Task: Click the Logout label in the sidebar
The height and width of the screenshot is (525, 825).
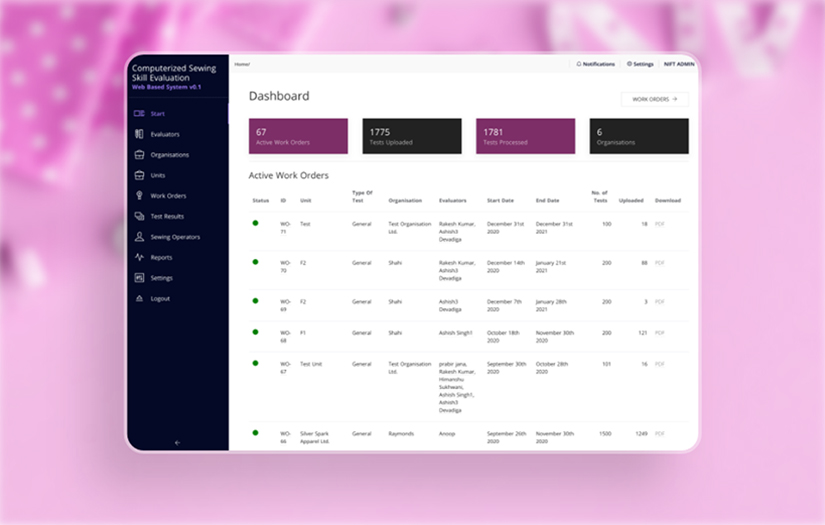Action: pyautogui.click(x=160, y=298)
